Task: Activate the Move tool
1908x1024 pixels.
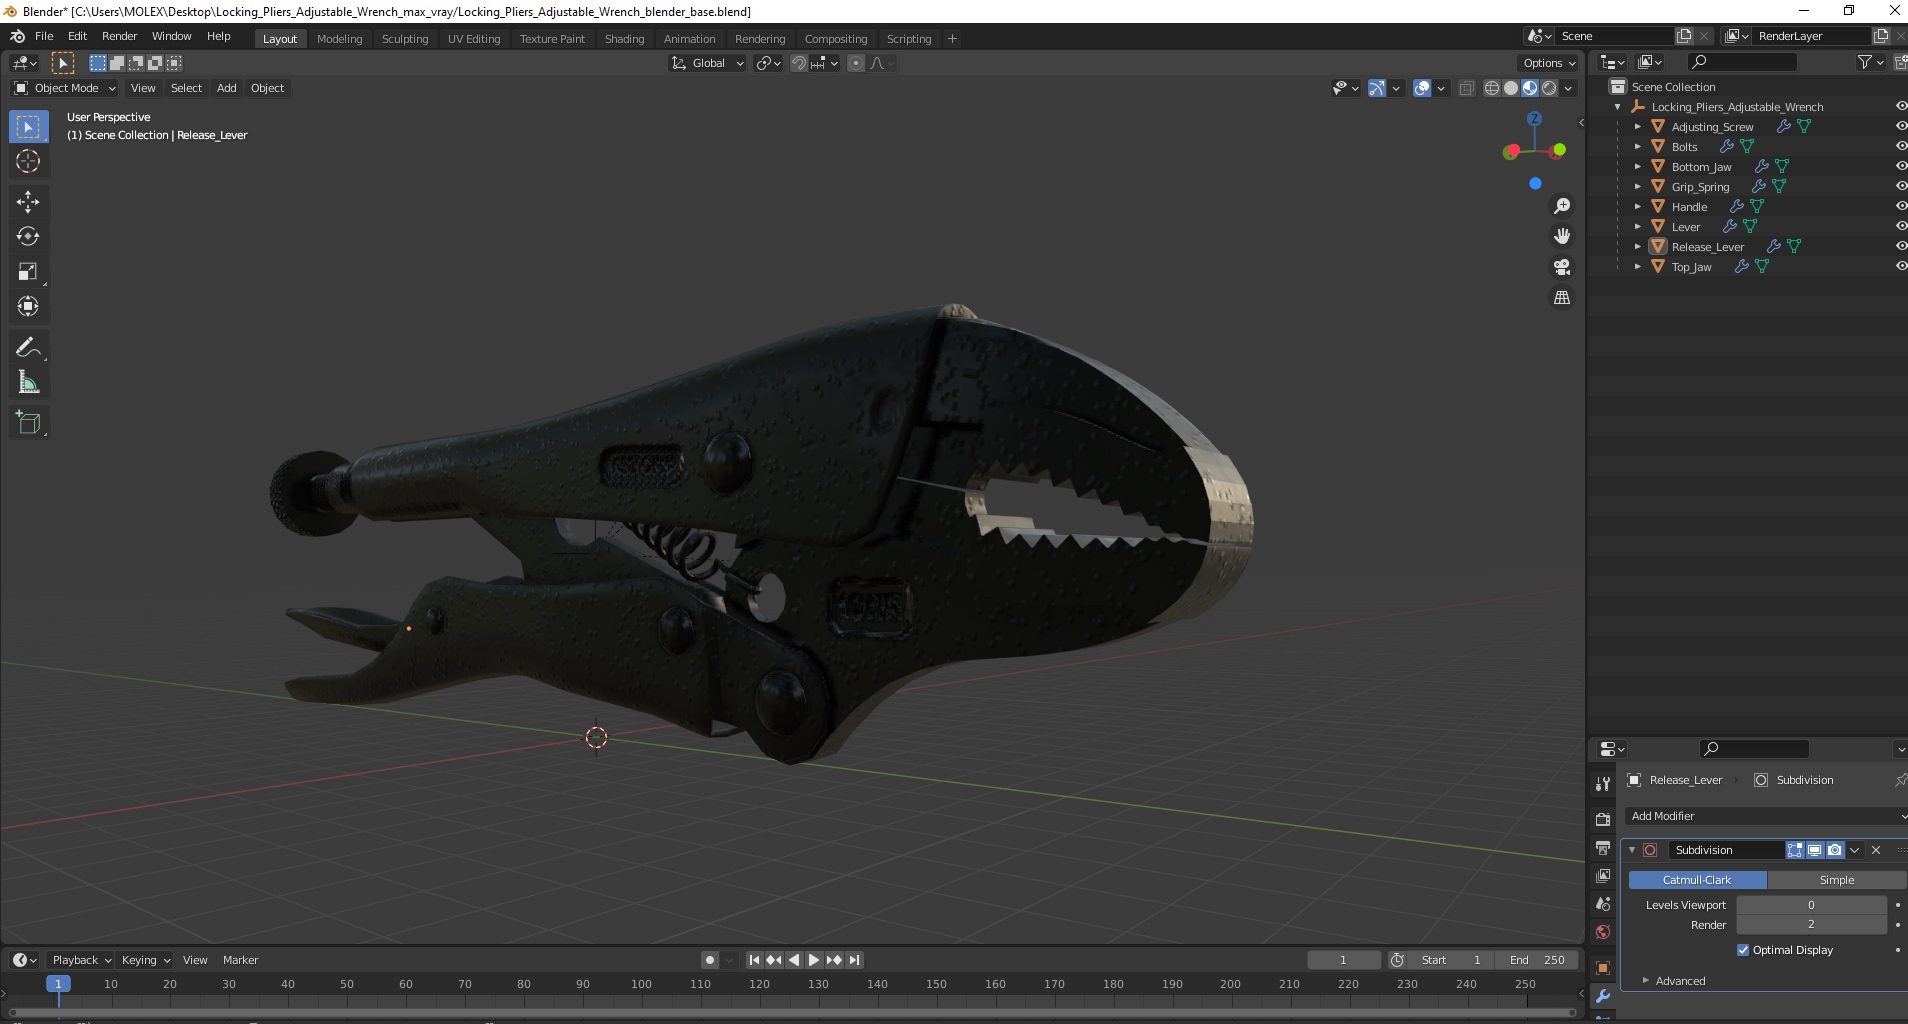Action: click(28, 202)
